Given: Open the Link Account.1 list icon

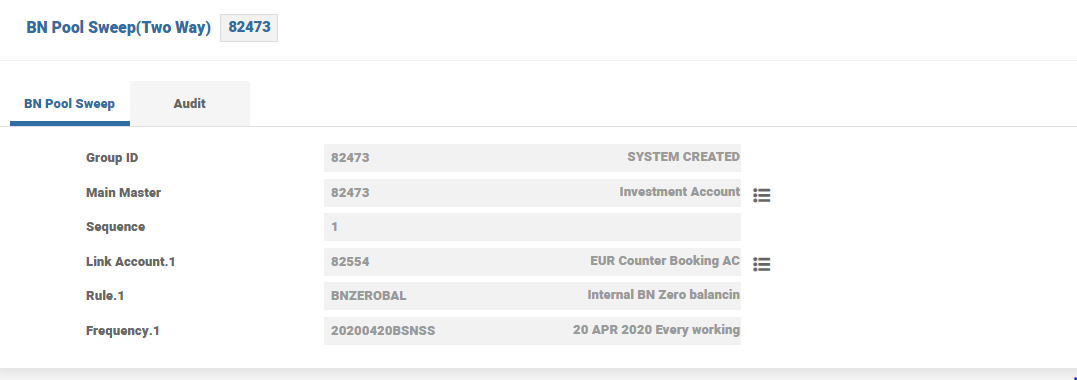Looking at the screenshot, I should (x=762, y=265).
